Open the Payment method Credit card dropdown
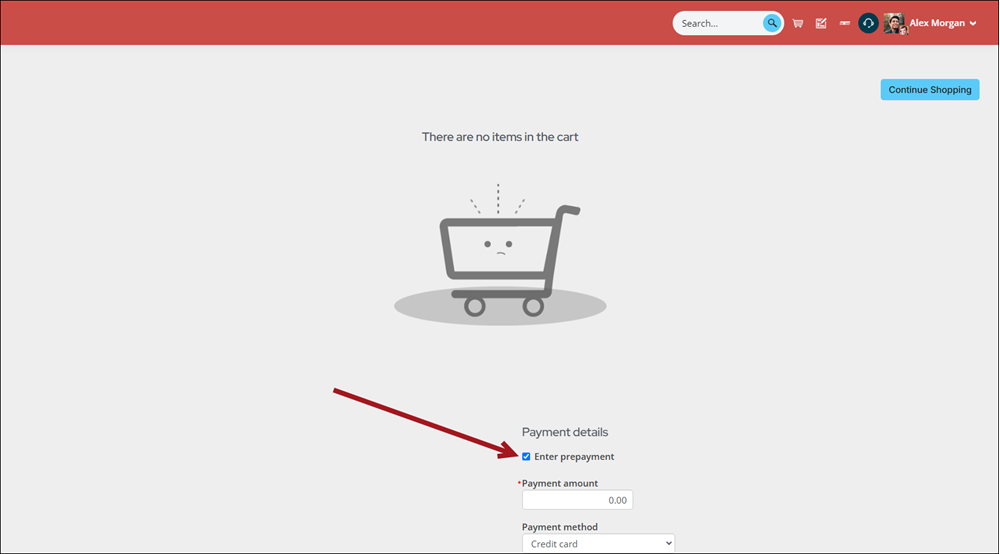Viewport: 1000px width, 554px height. 598,543
